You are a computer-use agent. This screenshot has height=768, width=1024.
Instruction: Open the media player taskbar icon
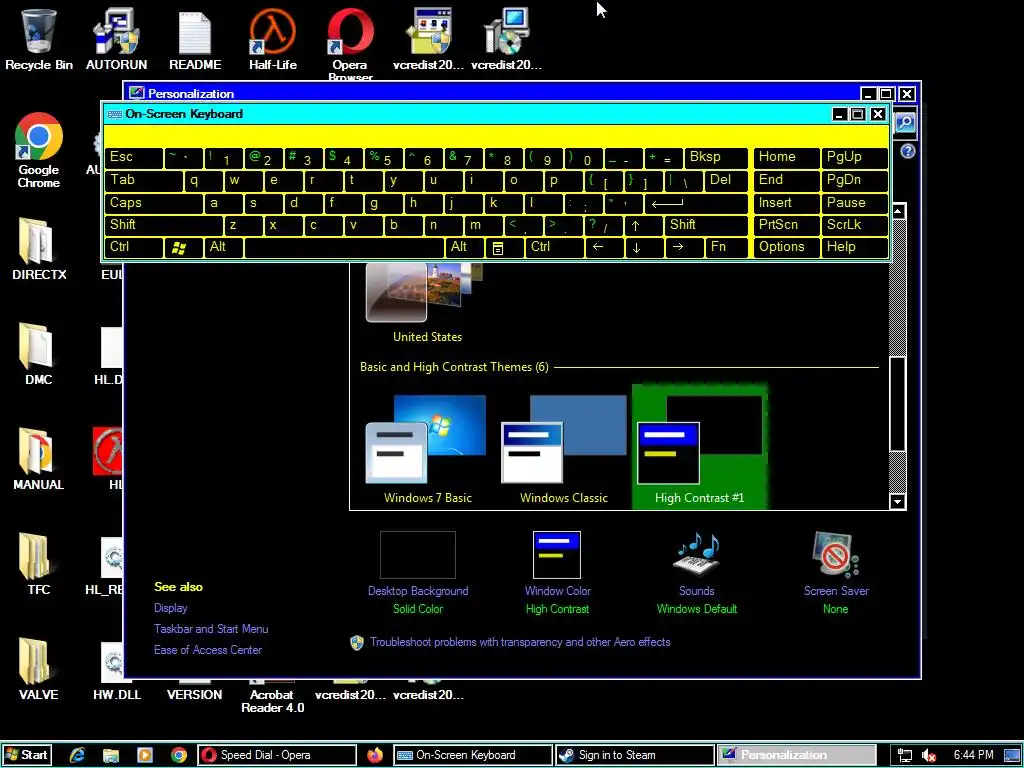[144, 755]
